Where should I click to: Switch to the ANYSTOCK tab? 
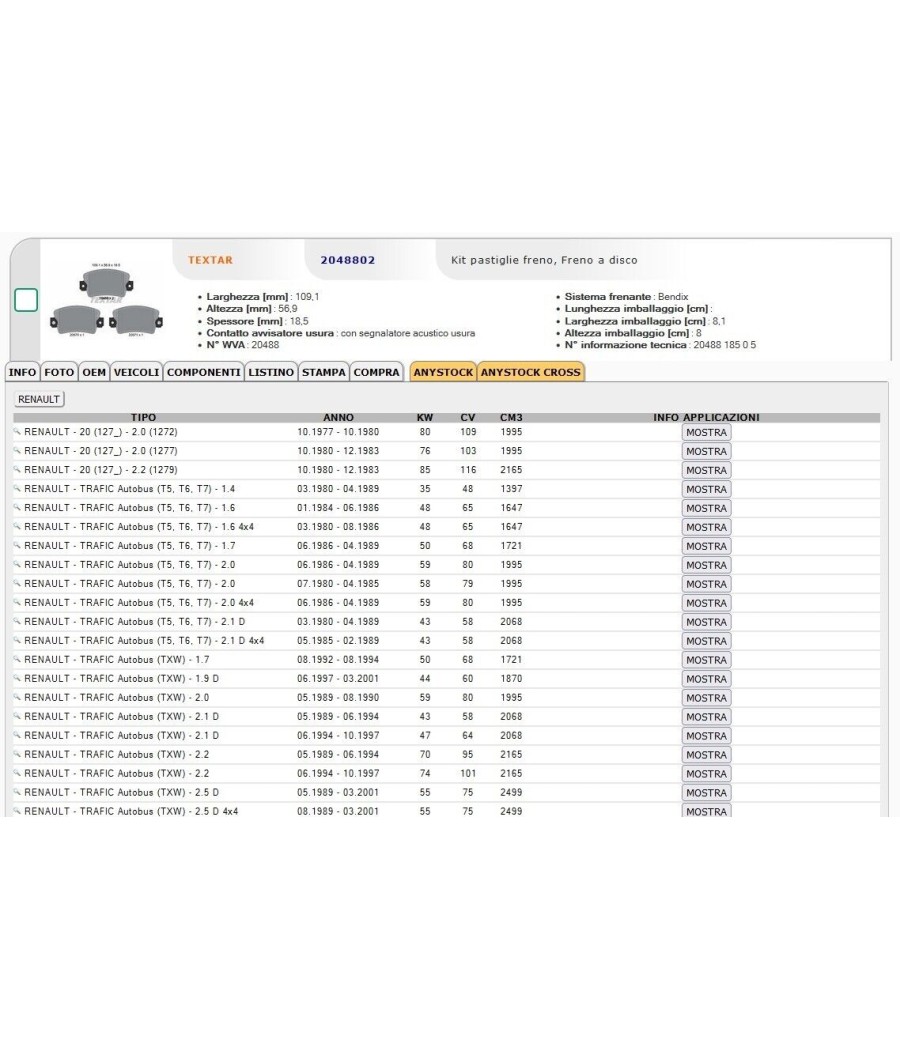443,372
